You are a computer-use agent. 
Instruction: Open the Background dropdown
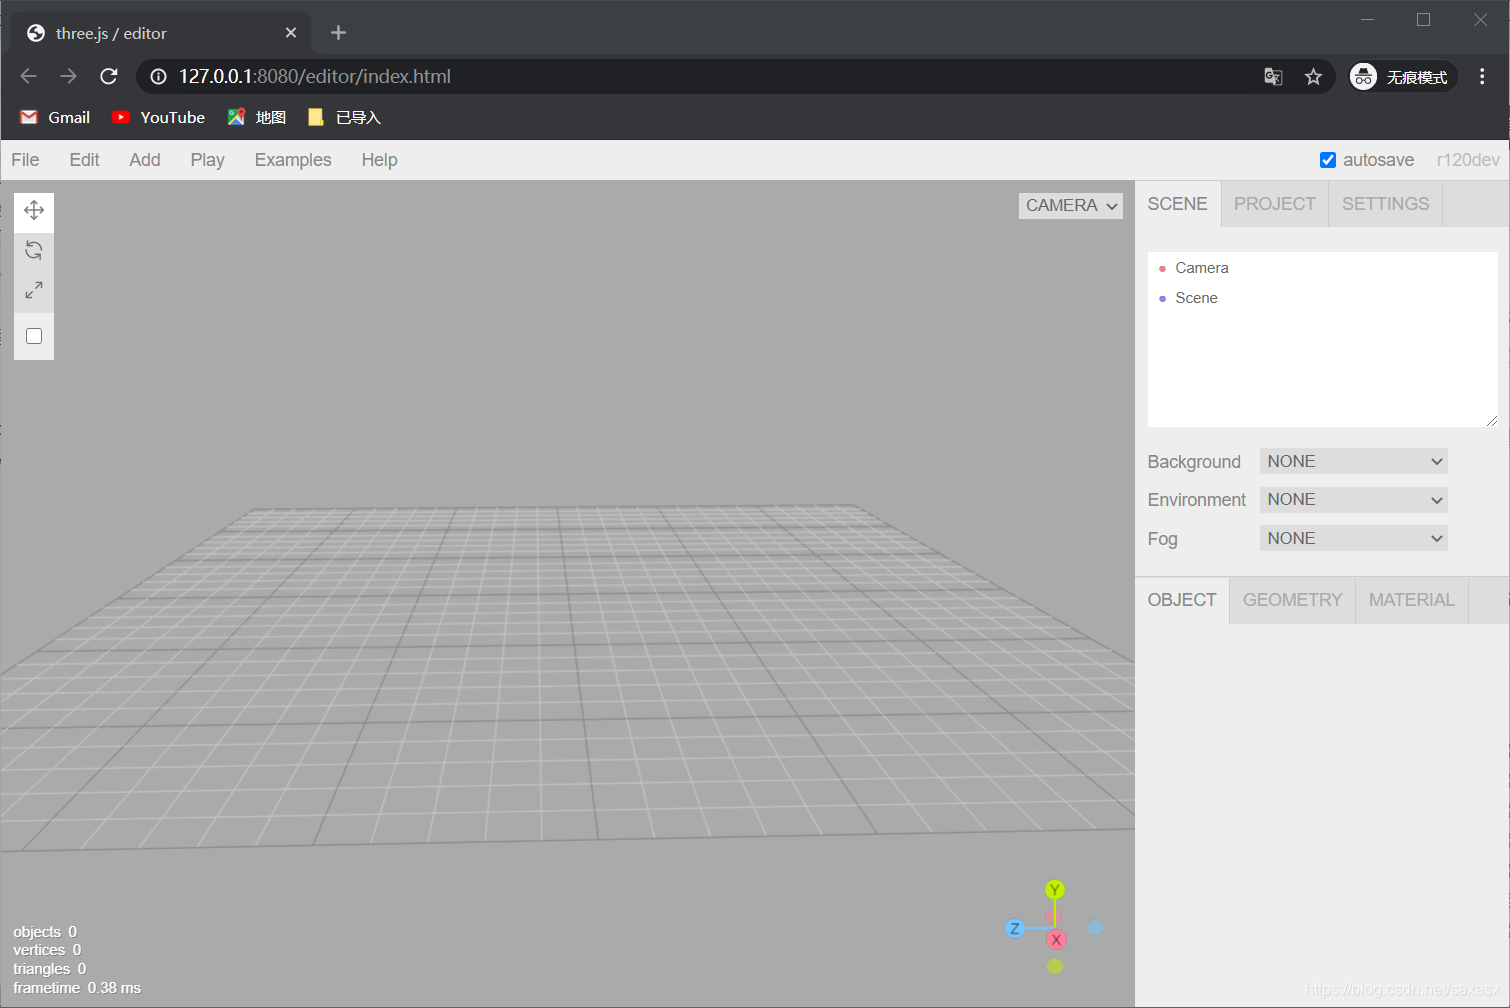[x=1352, y=460]
